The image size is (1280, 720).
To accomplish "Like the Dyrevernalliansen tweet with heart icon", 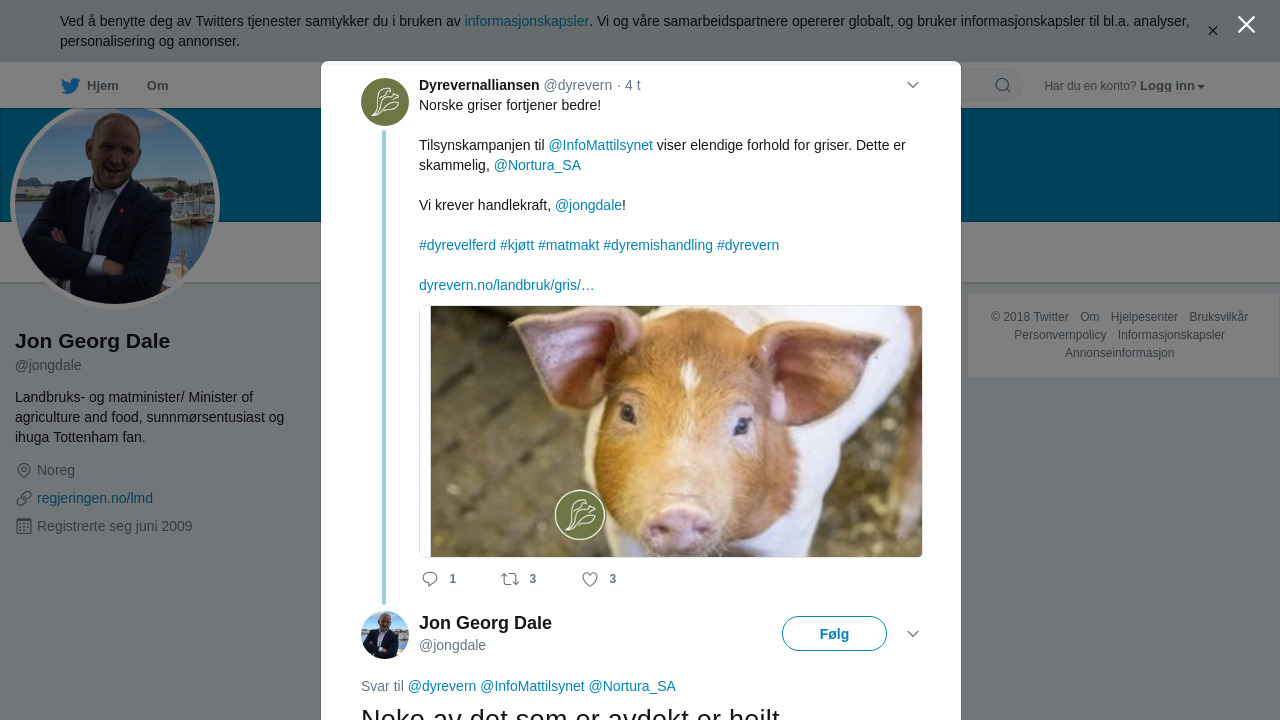I will point(590,579).
